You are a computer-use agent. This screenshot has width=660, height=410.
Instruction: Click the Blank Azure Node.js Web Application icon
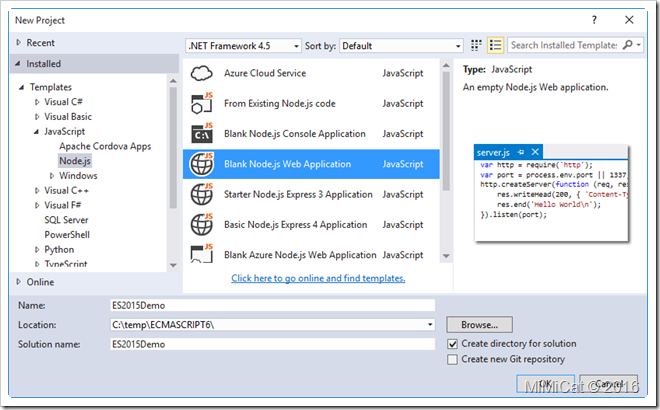(x=201, y=253)
